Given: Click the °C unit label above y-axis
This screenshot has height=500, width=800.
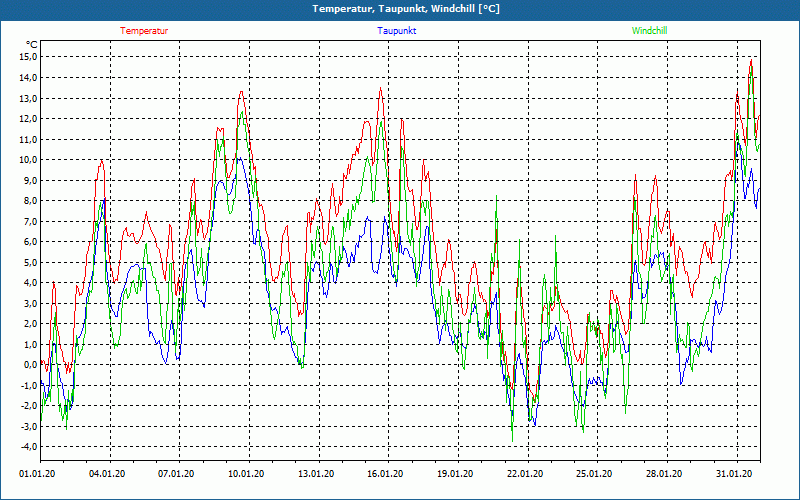Looking at the screenshot, I should (32, 45).
